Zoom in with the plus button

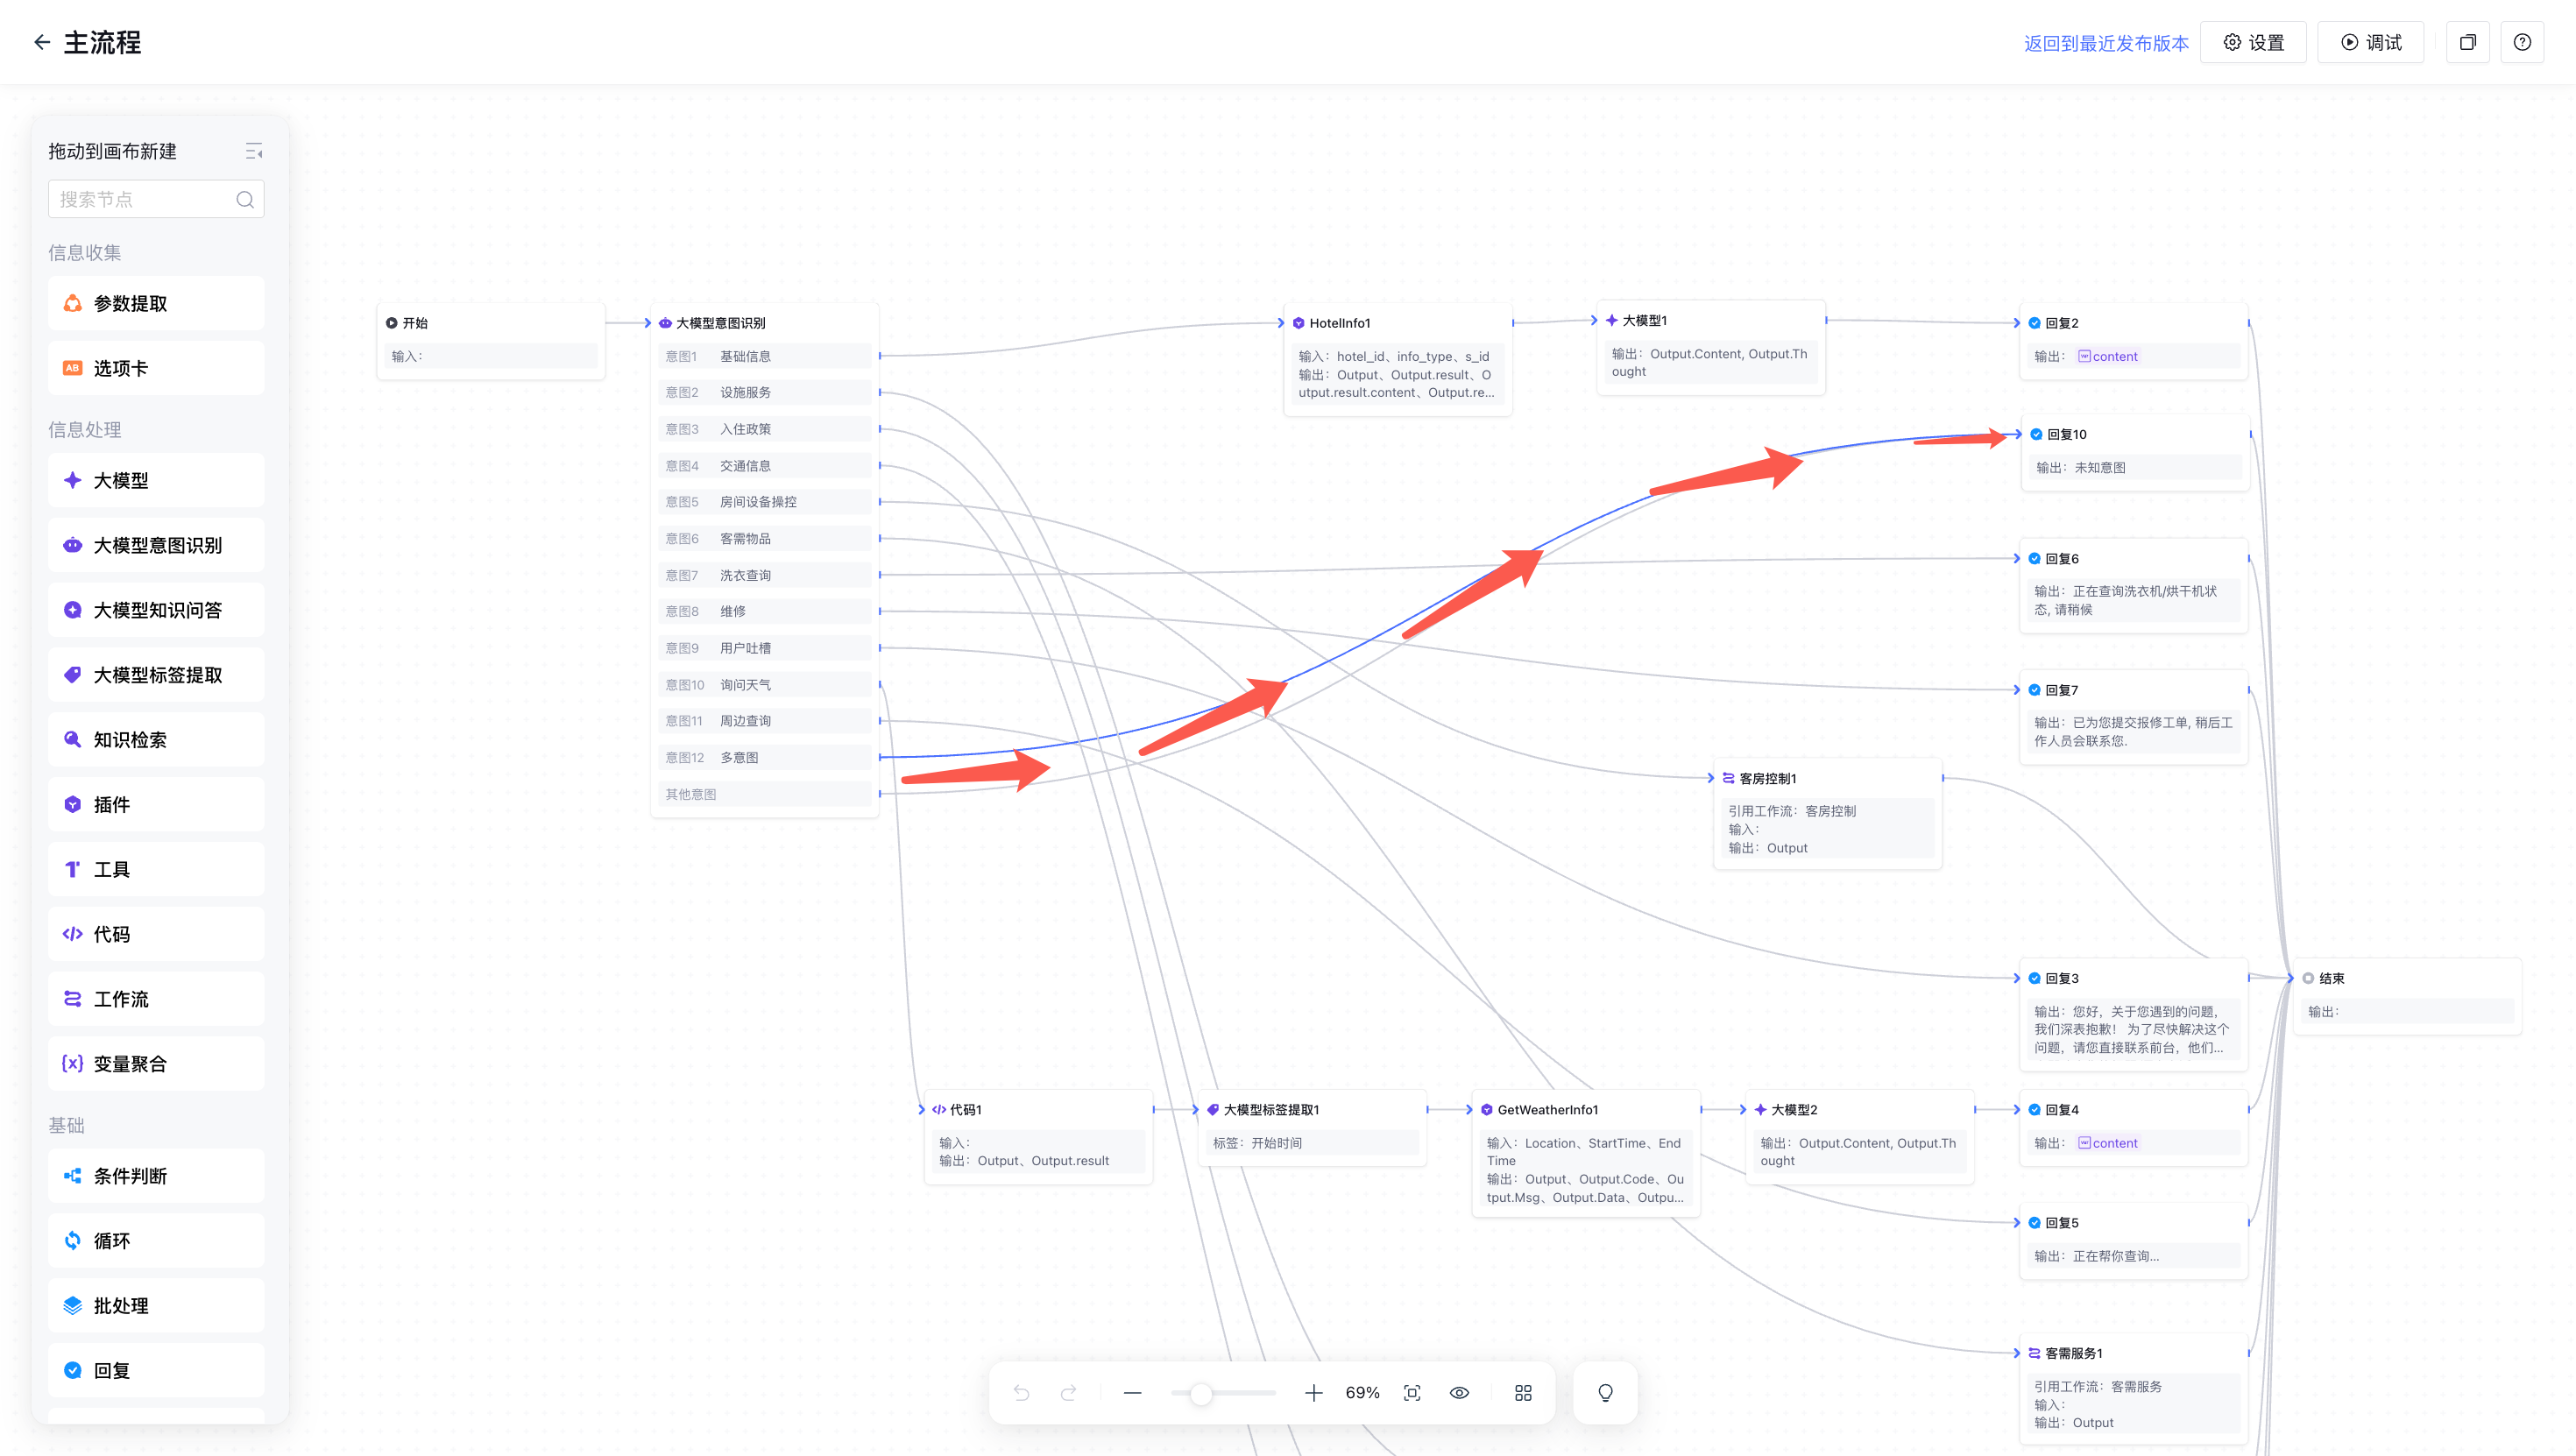(1313, 1393)
